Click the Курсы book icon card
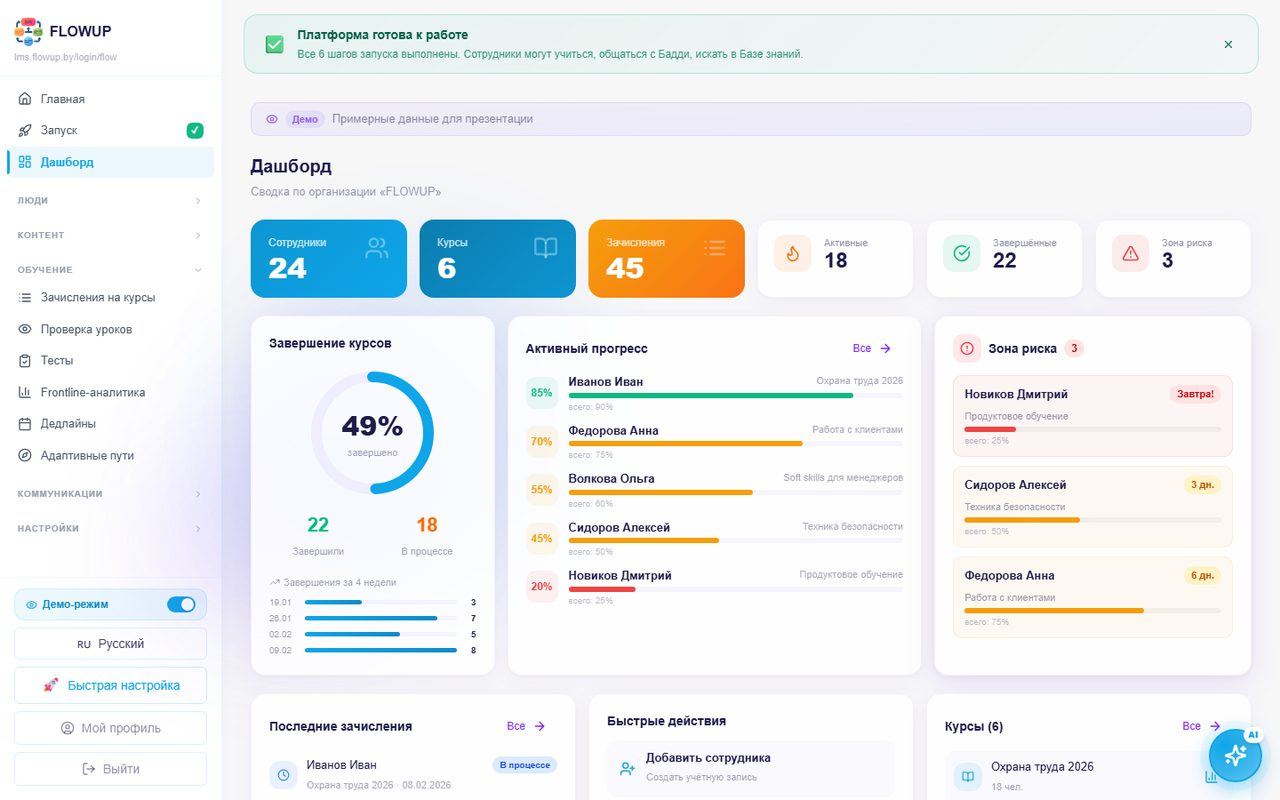Screen dimensions: 1280x800 tap(497, 259)
